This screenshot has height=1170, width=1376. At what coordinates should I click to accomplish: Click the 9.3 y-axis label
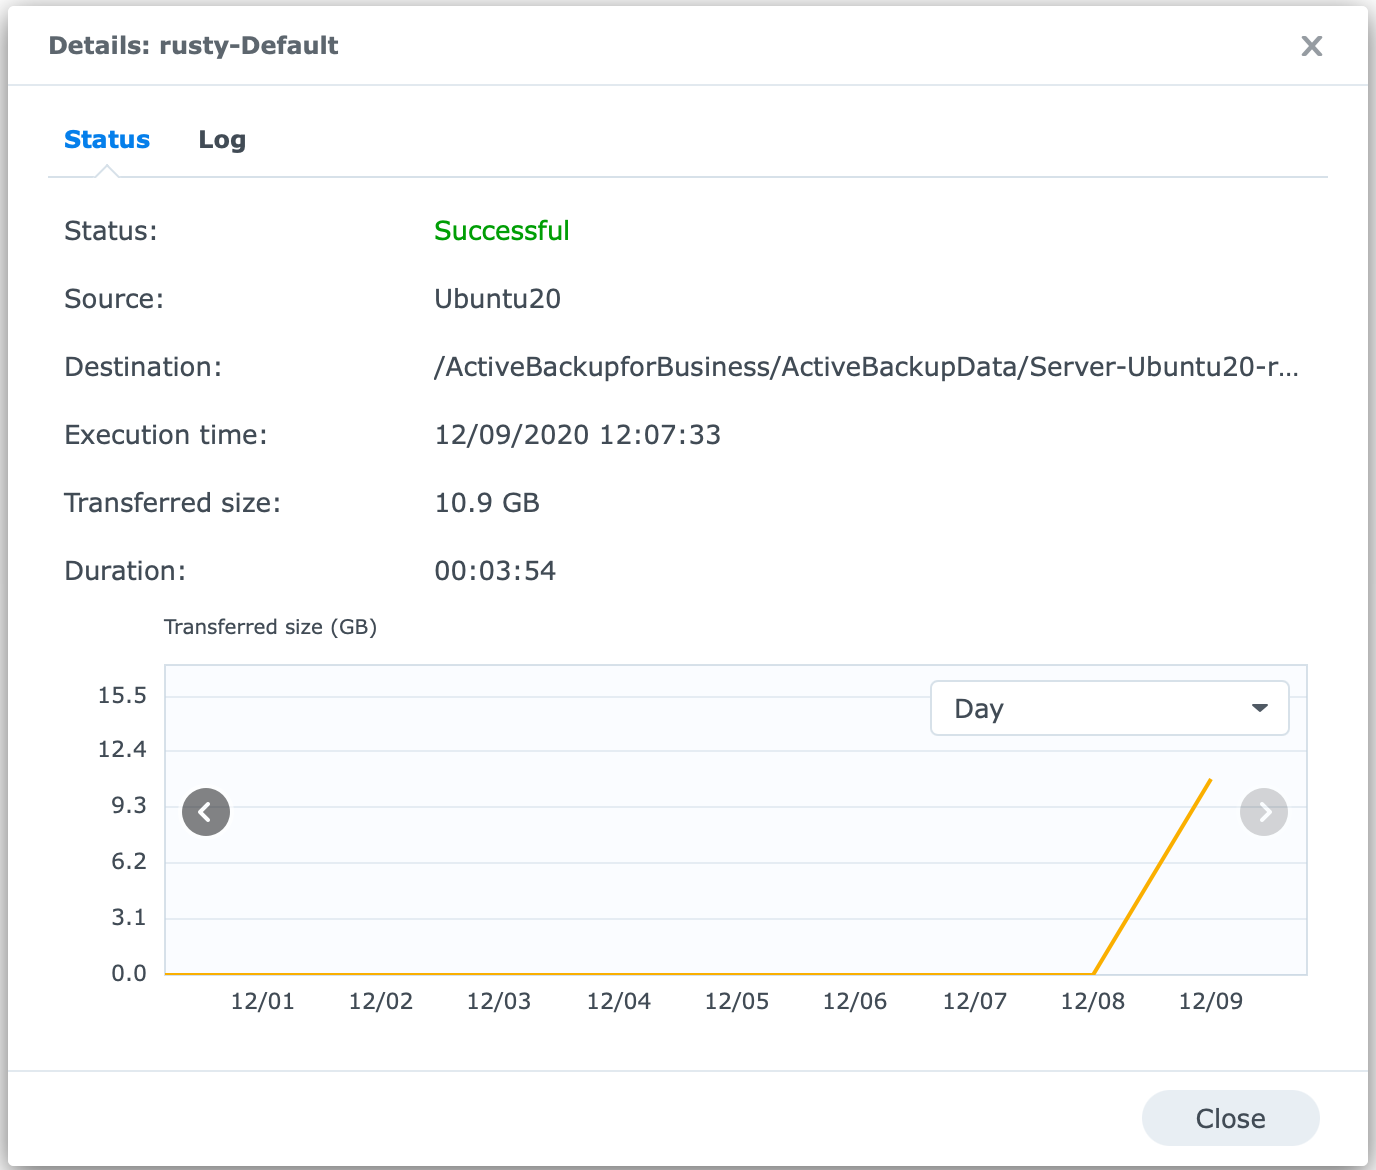coord(129,805)
